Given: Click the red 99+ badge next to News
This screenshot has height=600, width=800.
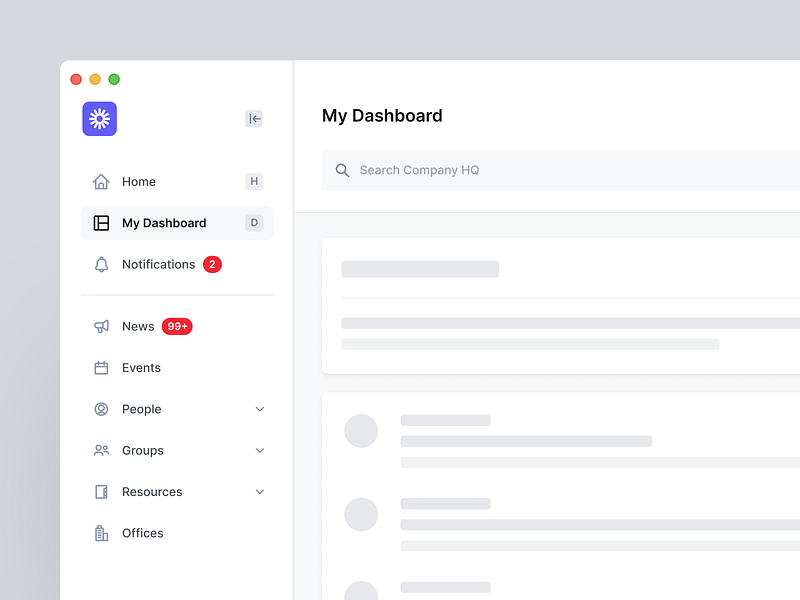Looking at the screenshot, I should [x=175, y=326].
